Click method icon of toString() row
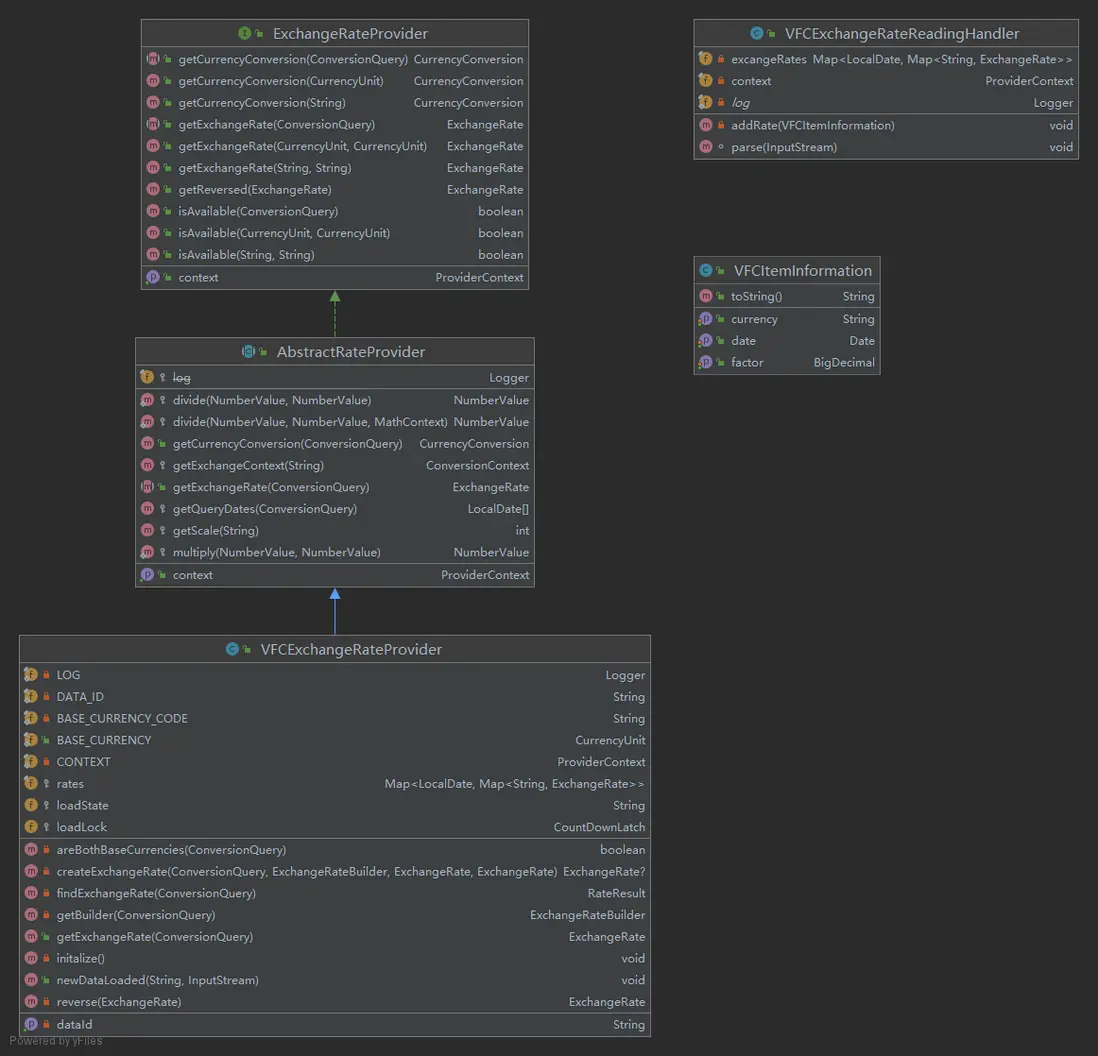 706,296
